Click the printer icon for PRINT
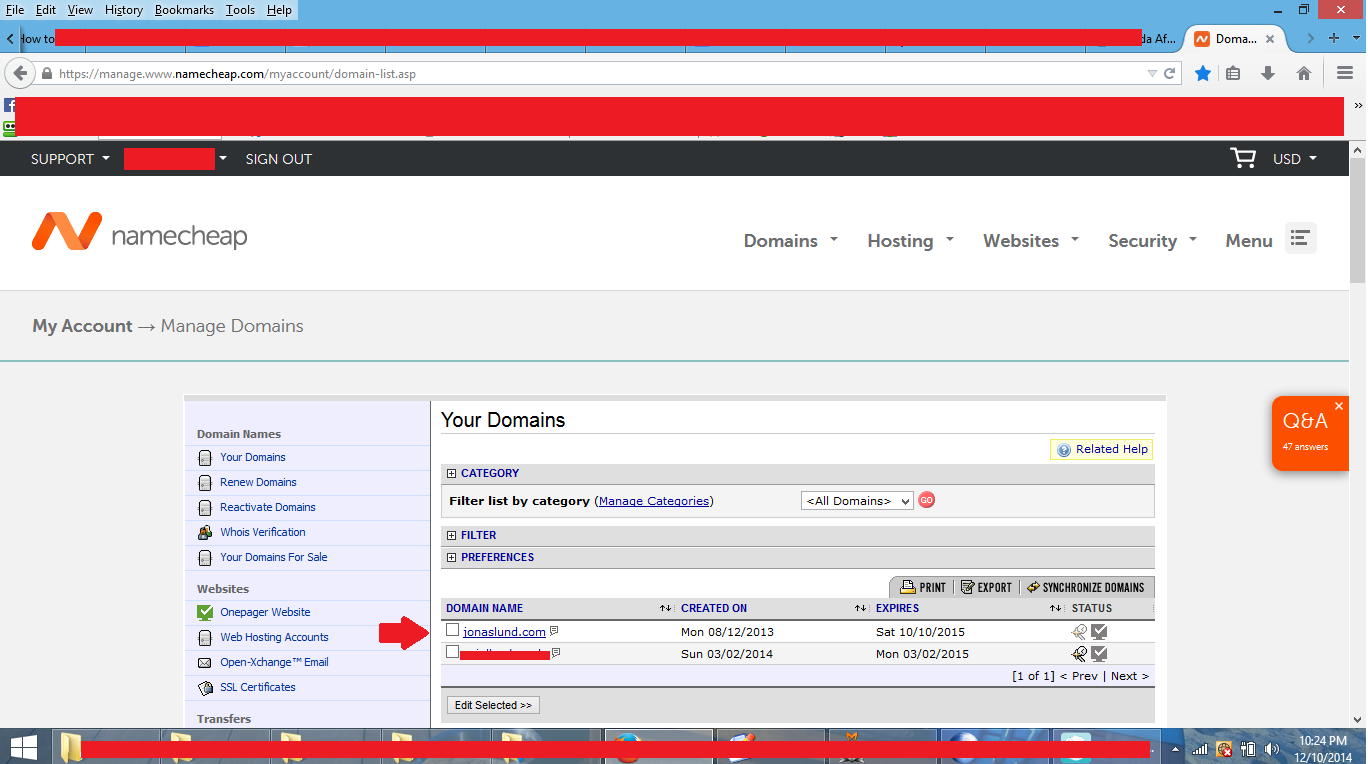 click(x=908, y=587)
